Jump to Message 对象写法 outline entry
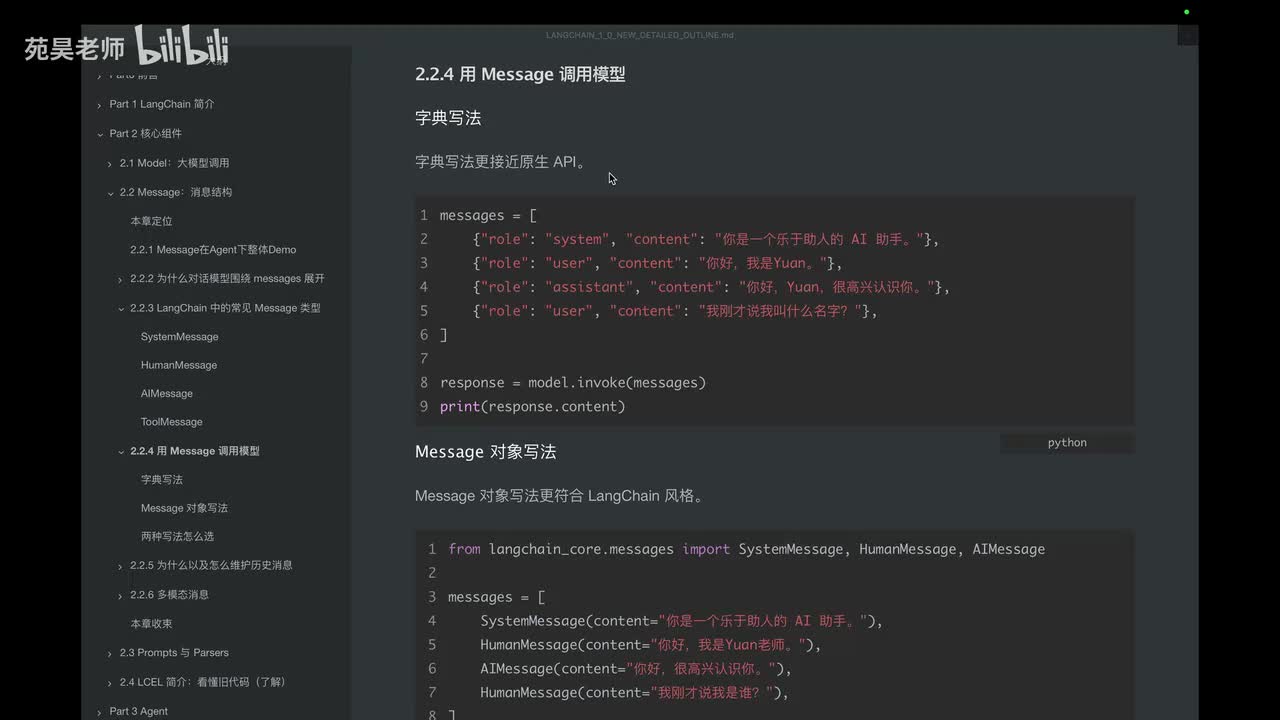Image resolution: width=1280 pixels, height=720 pixels. click(x=185, y=508)
